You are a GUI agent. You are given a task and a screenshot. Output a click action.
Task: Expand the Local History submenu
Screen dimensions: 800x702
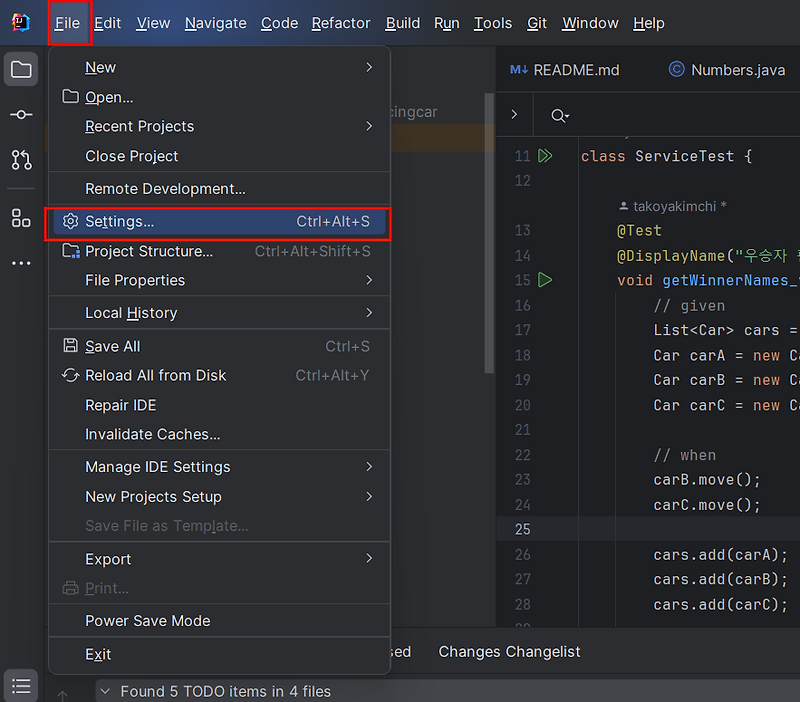tap(219, 313)
